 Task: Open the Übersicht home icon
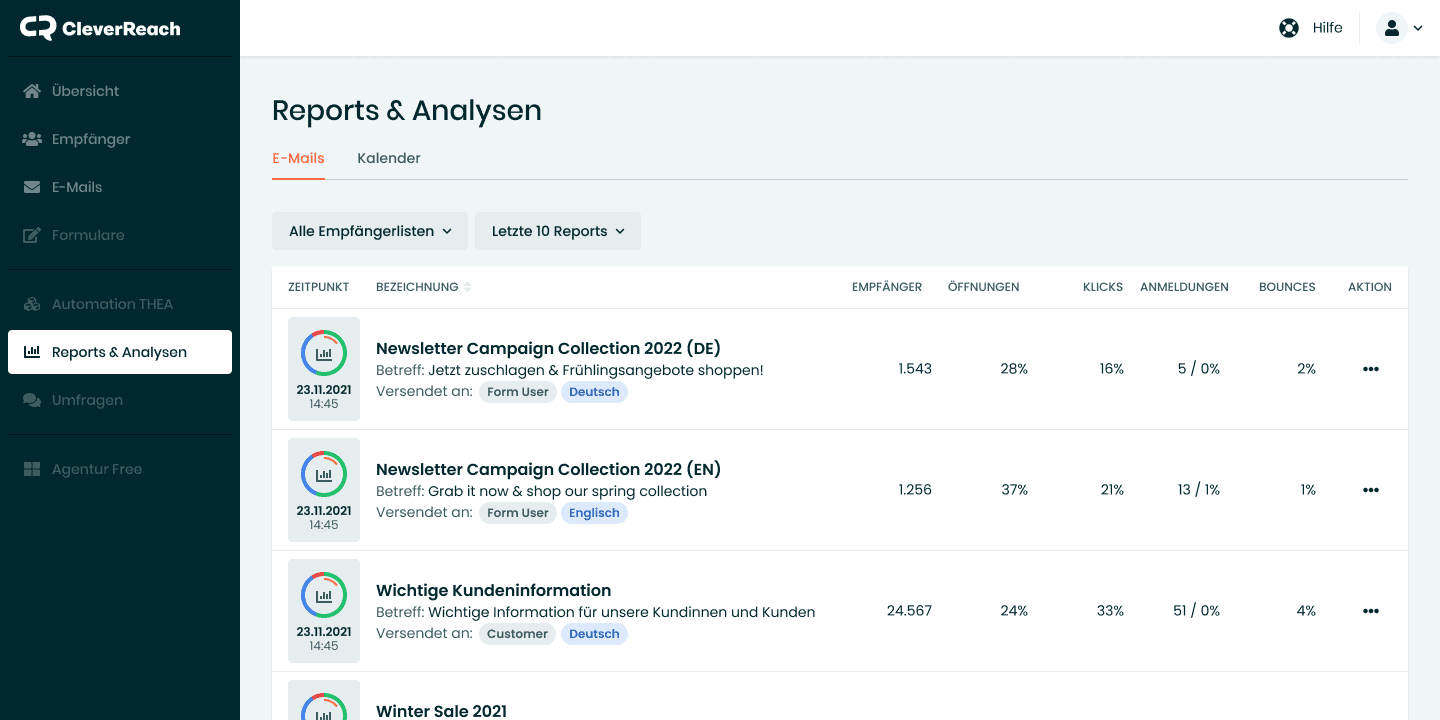tap(32, 91)
